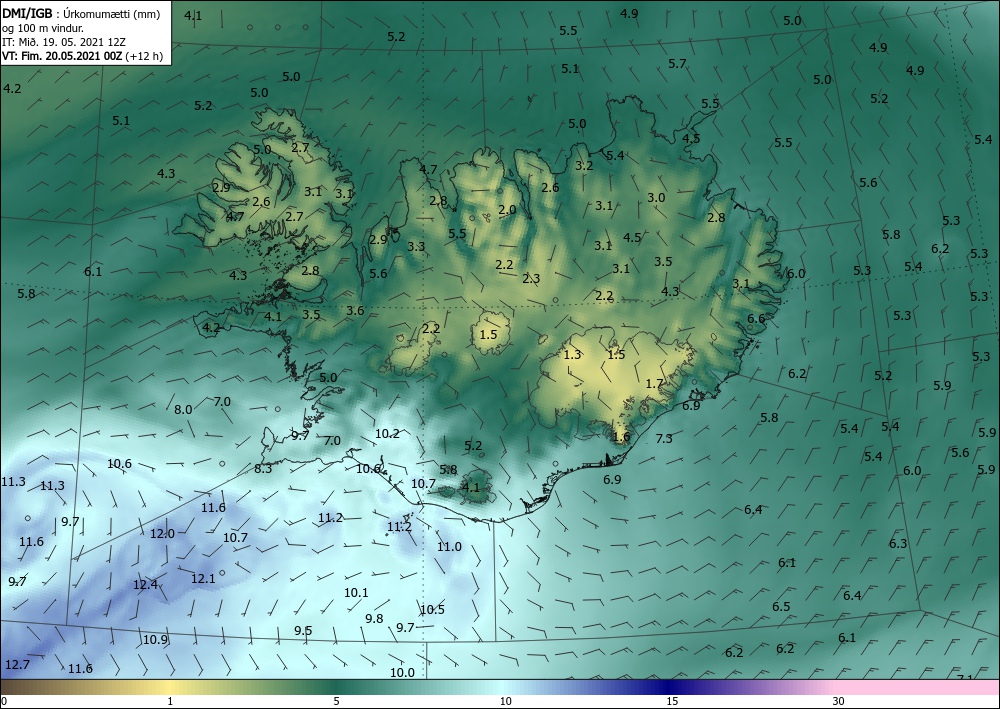
Task: Select the 10.0 value at bottom edge
Action: (x=402, y=672)
